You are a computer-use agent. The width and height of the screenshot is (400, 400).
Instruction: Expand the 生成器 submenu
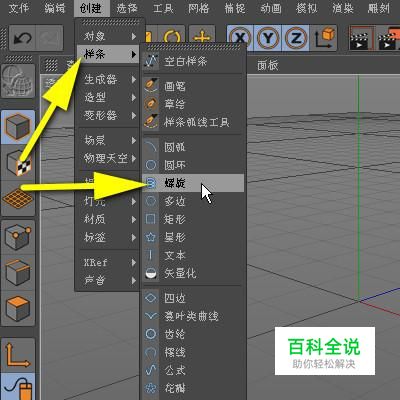click(108, 79)
